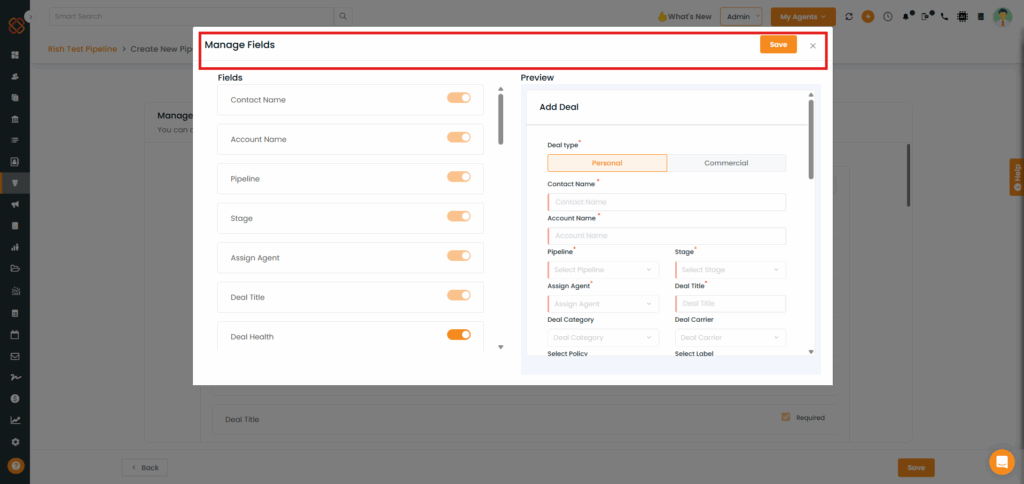
Task: Click the bottom-right page Save button
Action: (916, 468)
